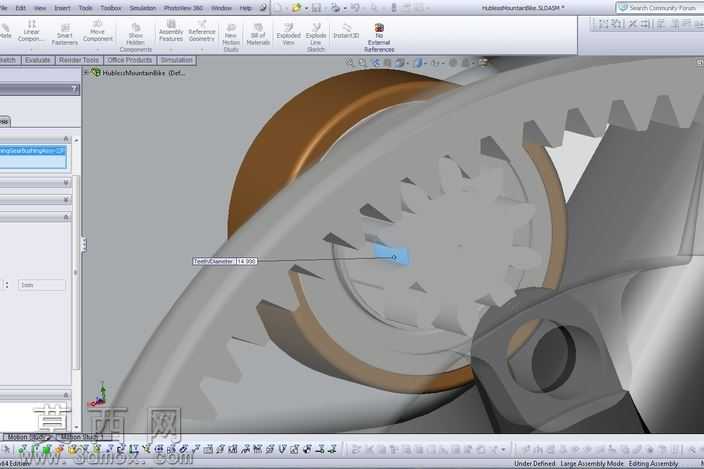Image resolution: width=704 pixels, height=469 pixels.
Task: Open the Help menu
Action: click(246, 8)
